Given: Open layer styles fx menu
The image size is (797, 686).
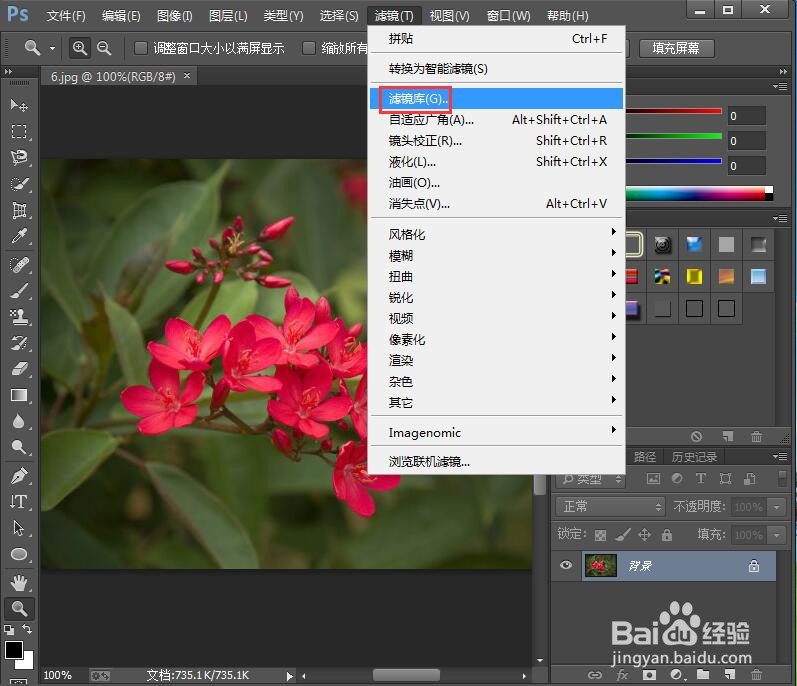Looking at the screenshot, I should point(622,675).
